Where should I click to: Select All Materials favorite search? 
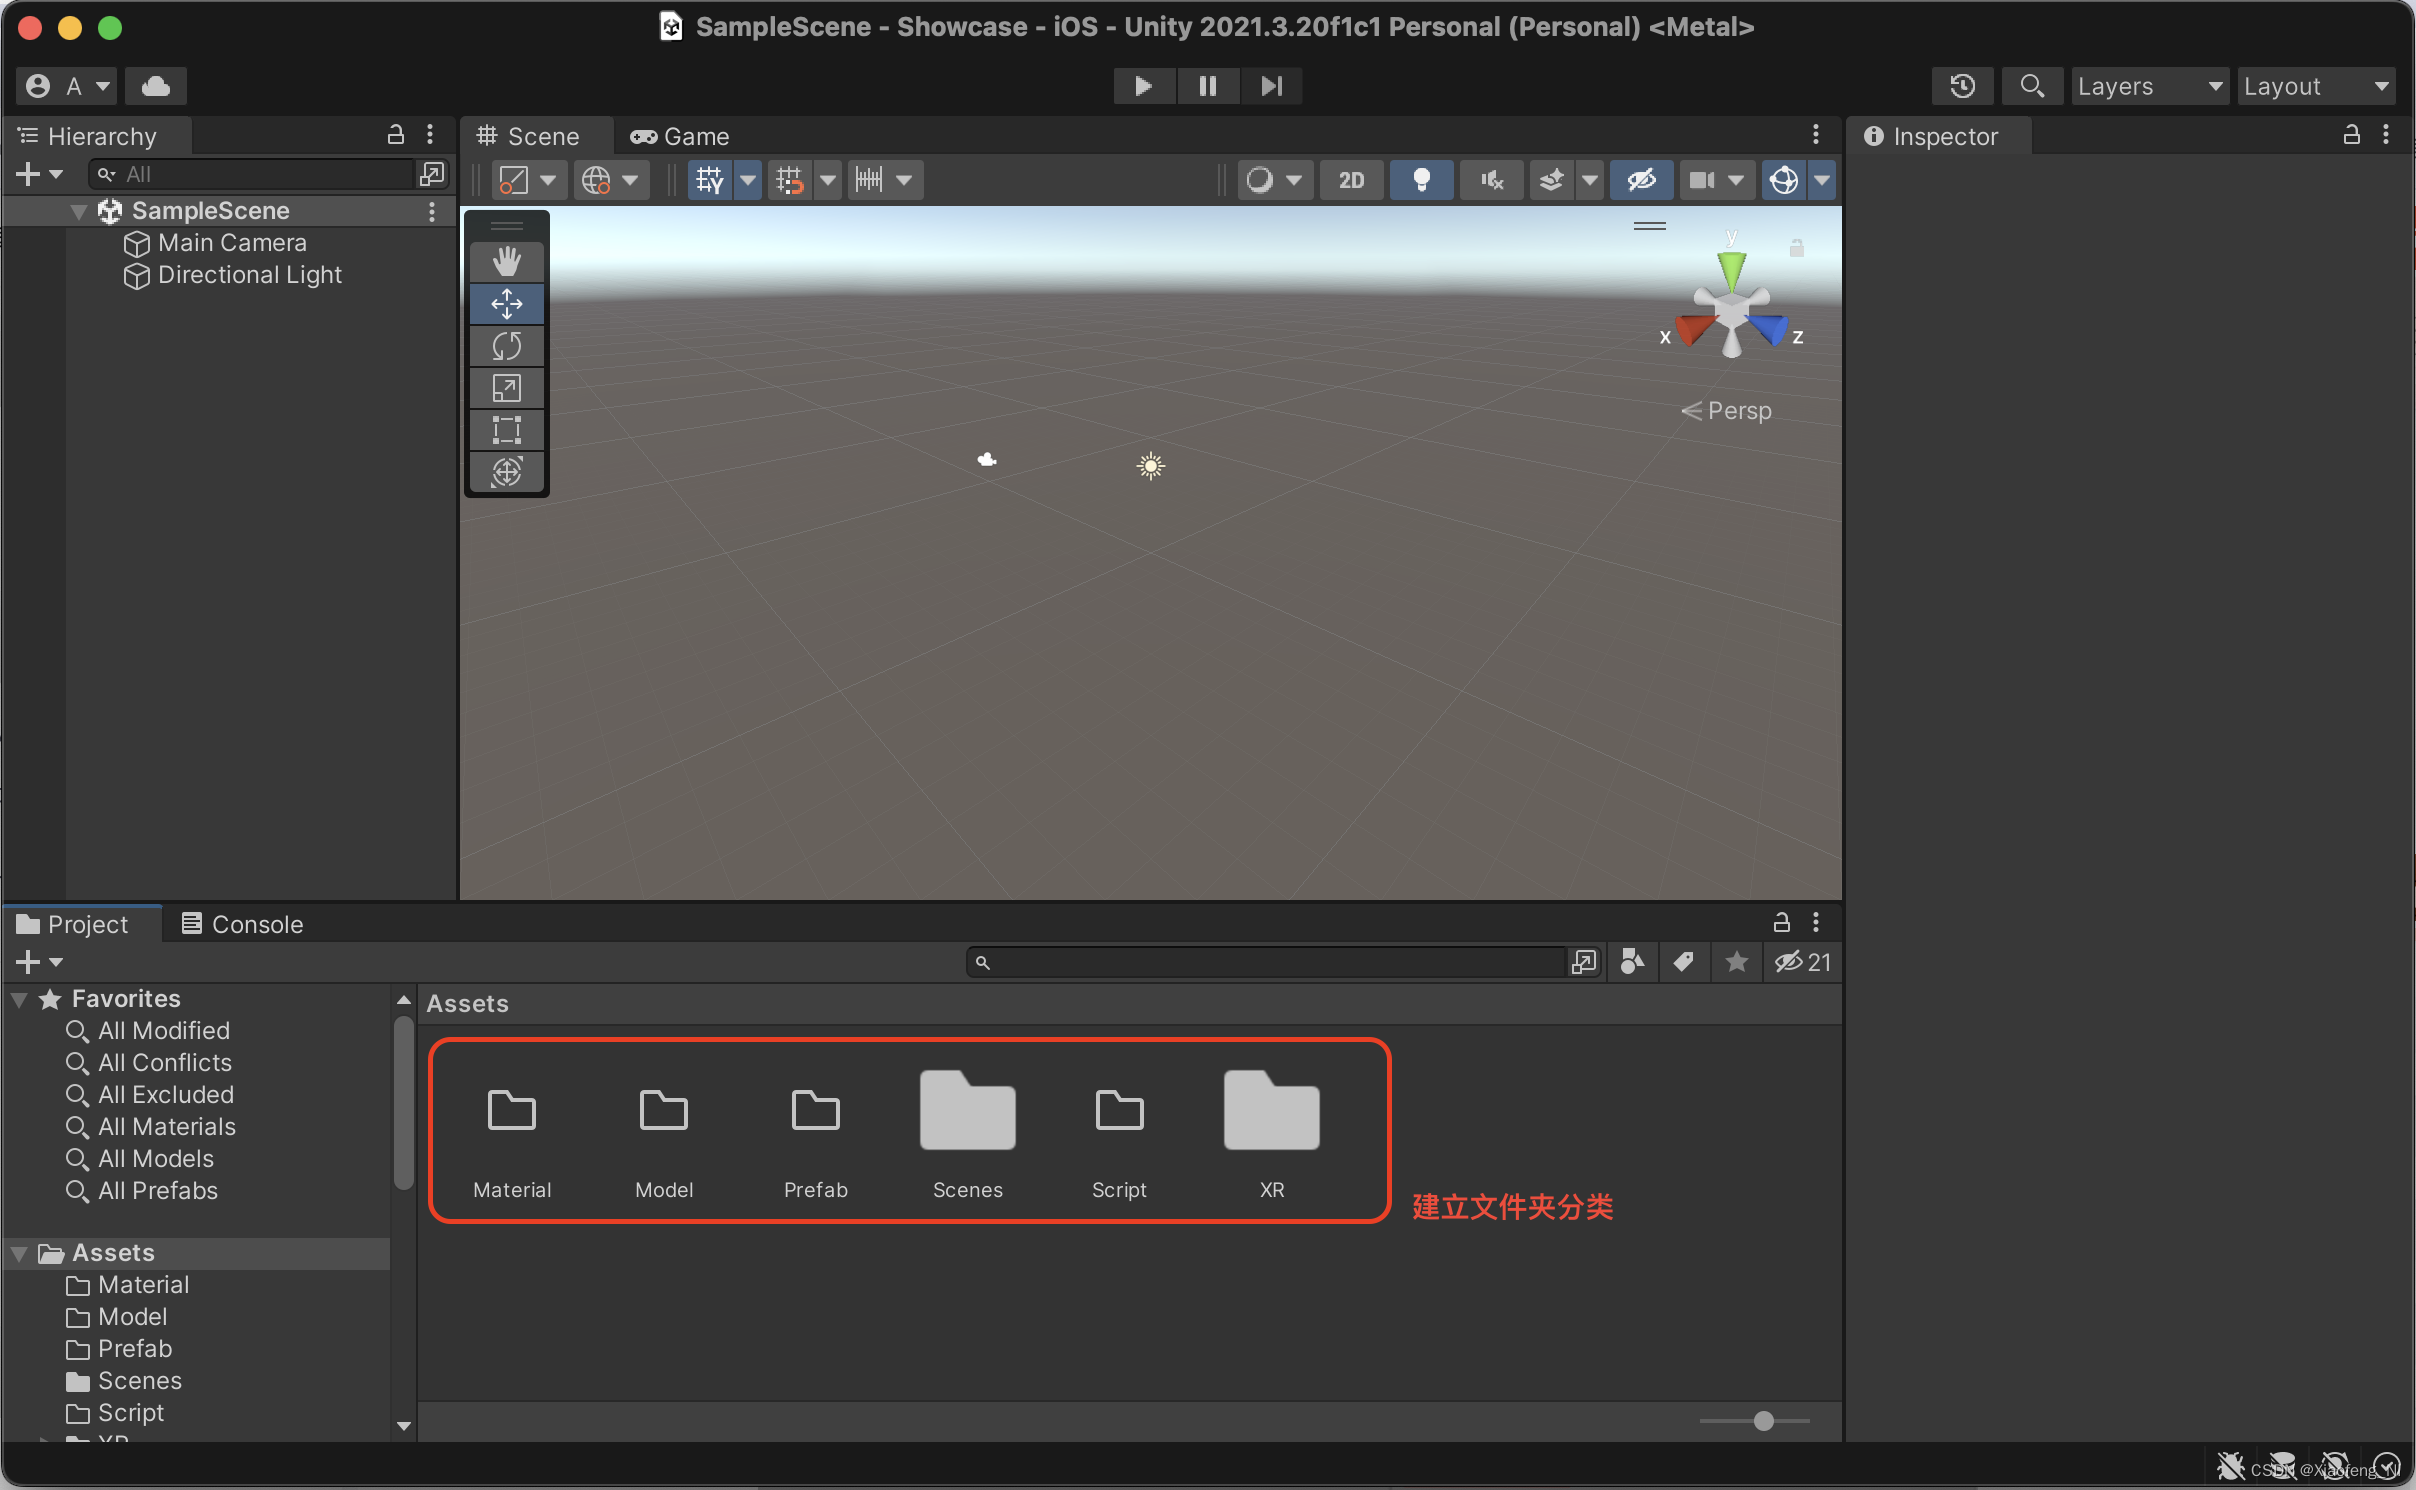tap(166, 1126)
